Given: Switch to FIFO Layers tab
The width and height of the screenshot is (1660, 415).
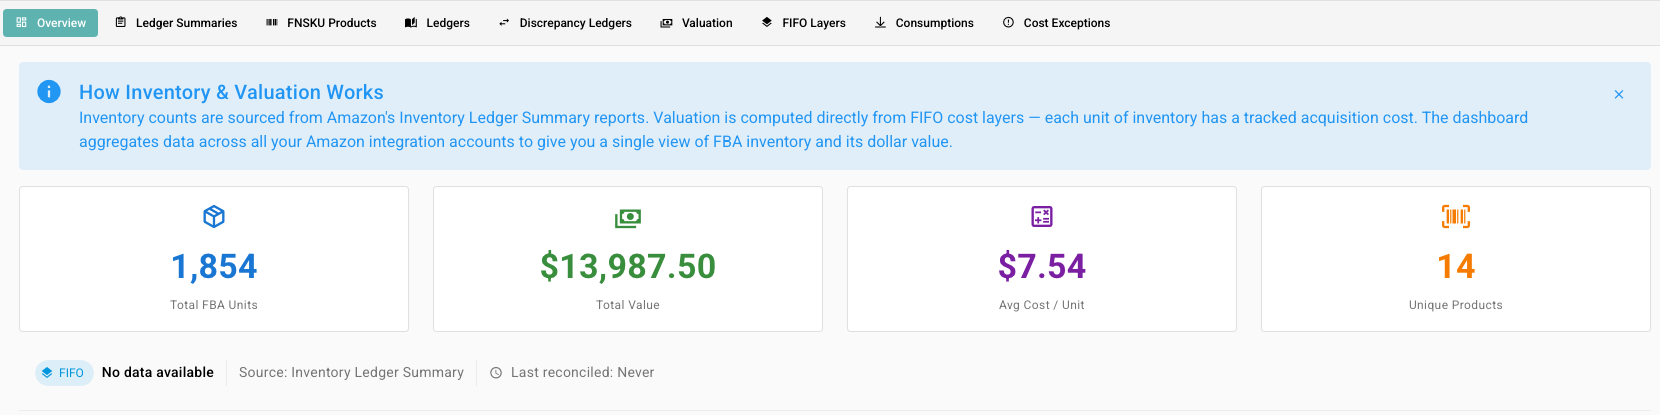Looking at the screenshot, I should click(x=803, y=23).
